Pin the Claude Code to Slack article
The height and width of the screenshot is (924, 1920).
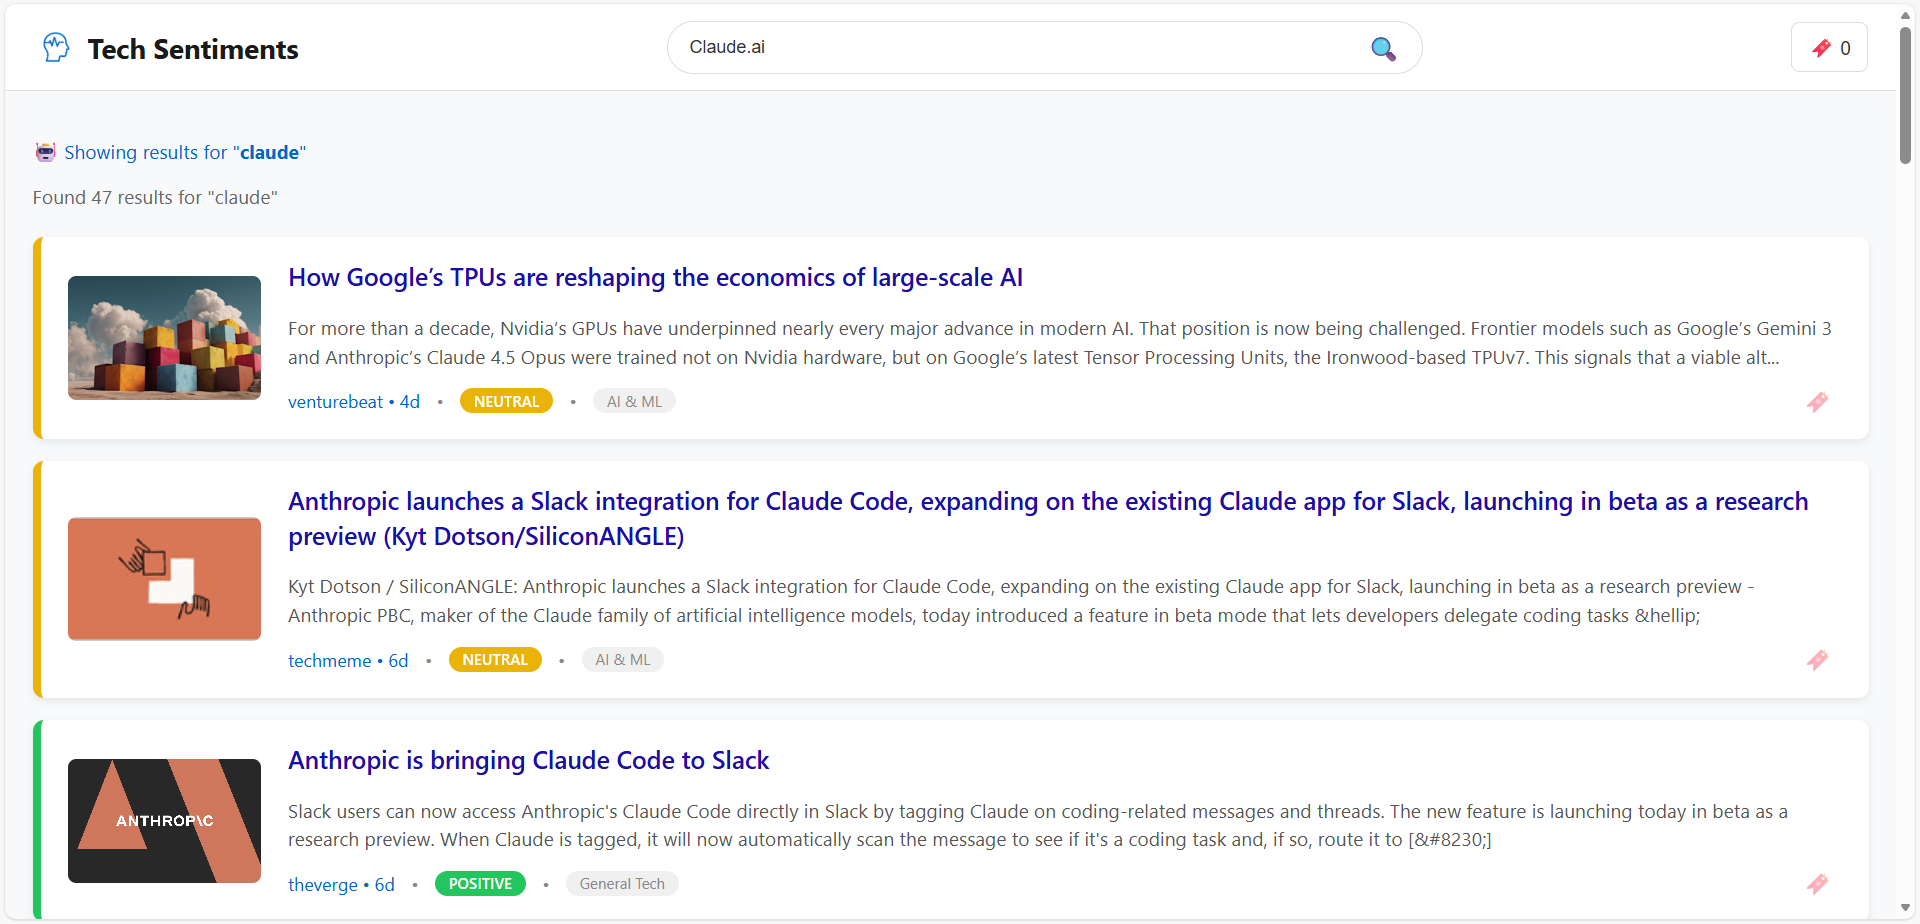tap(1817, 884)
